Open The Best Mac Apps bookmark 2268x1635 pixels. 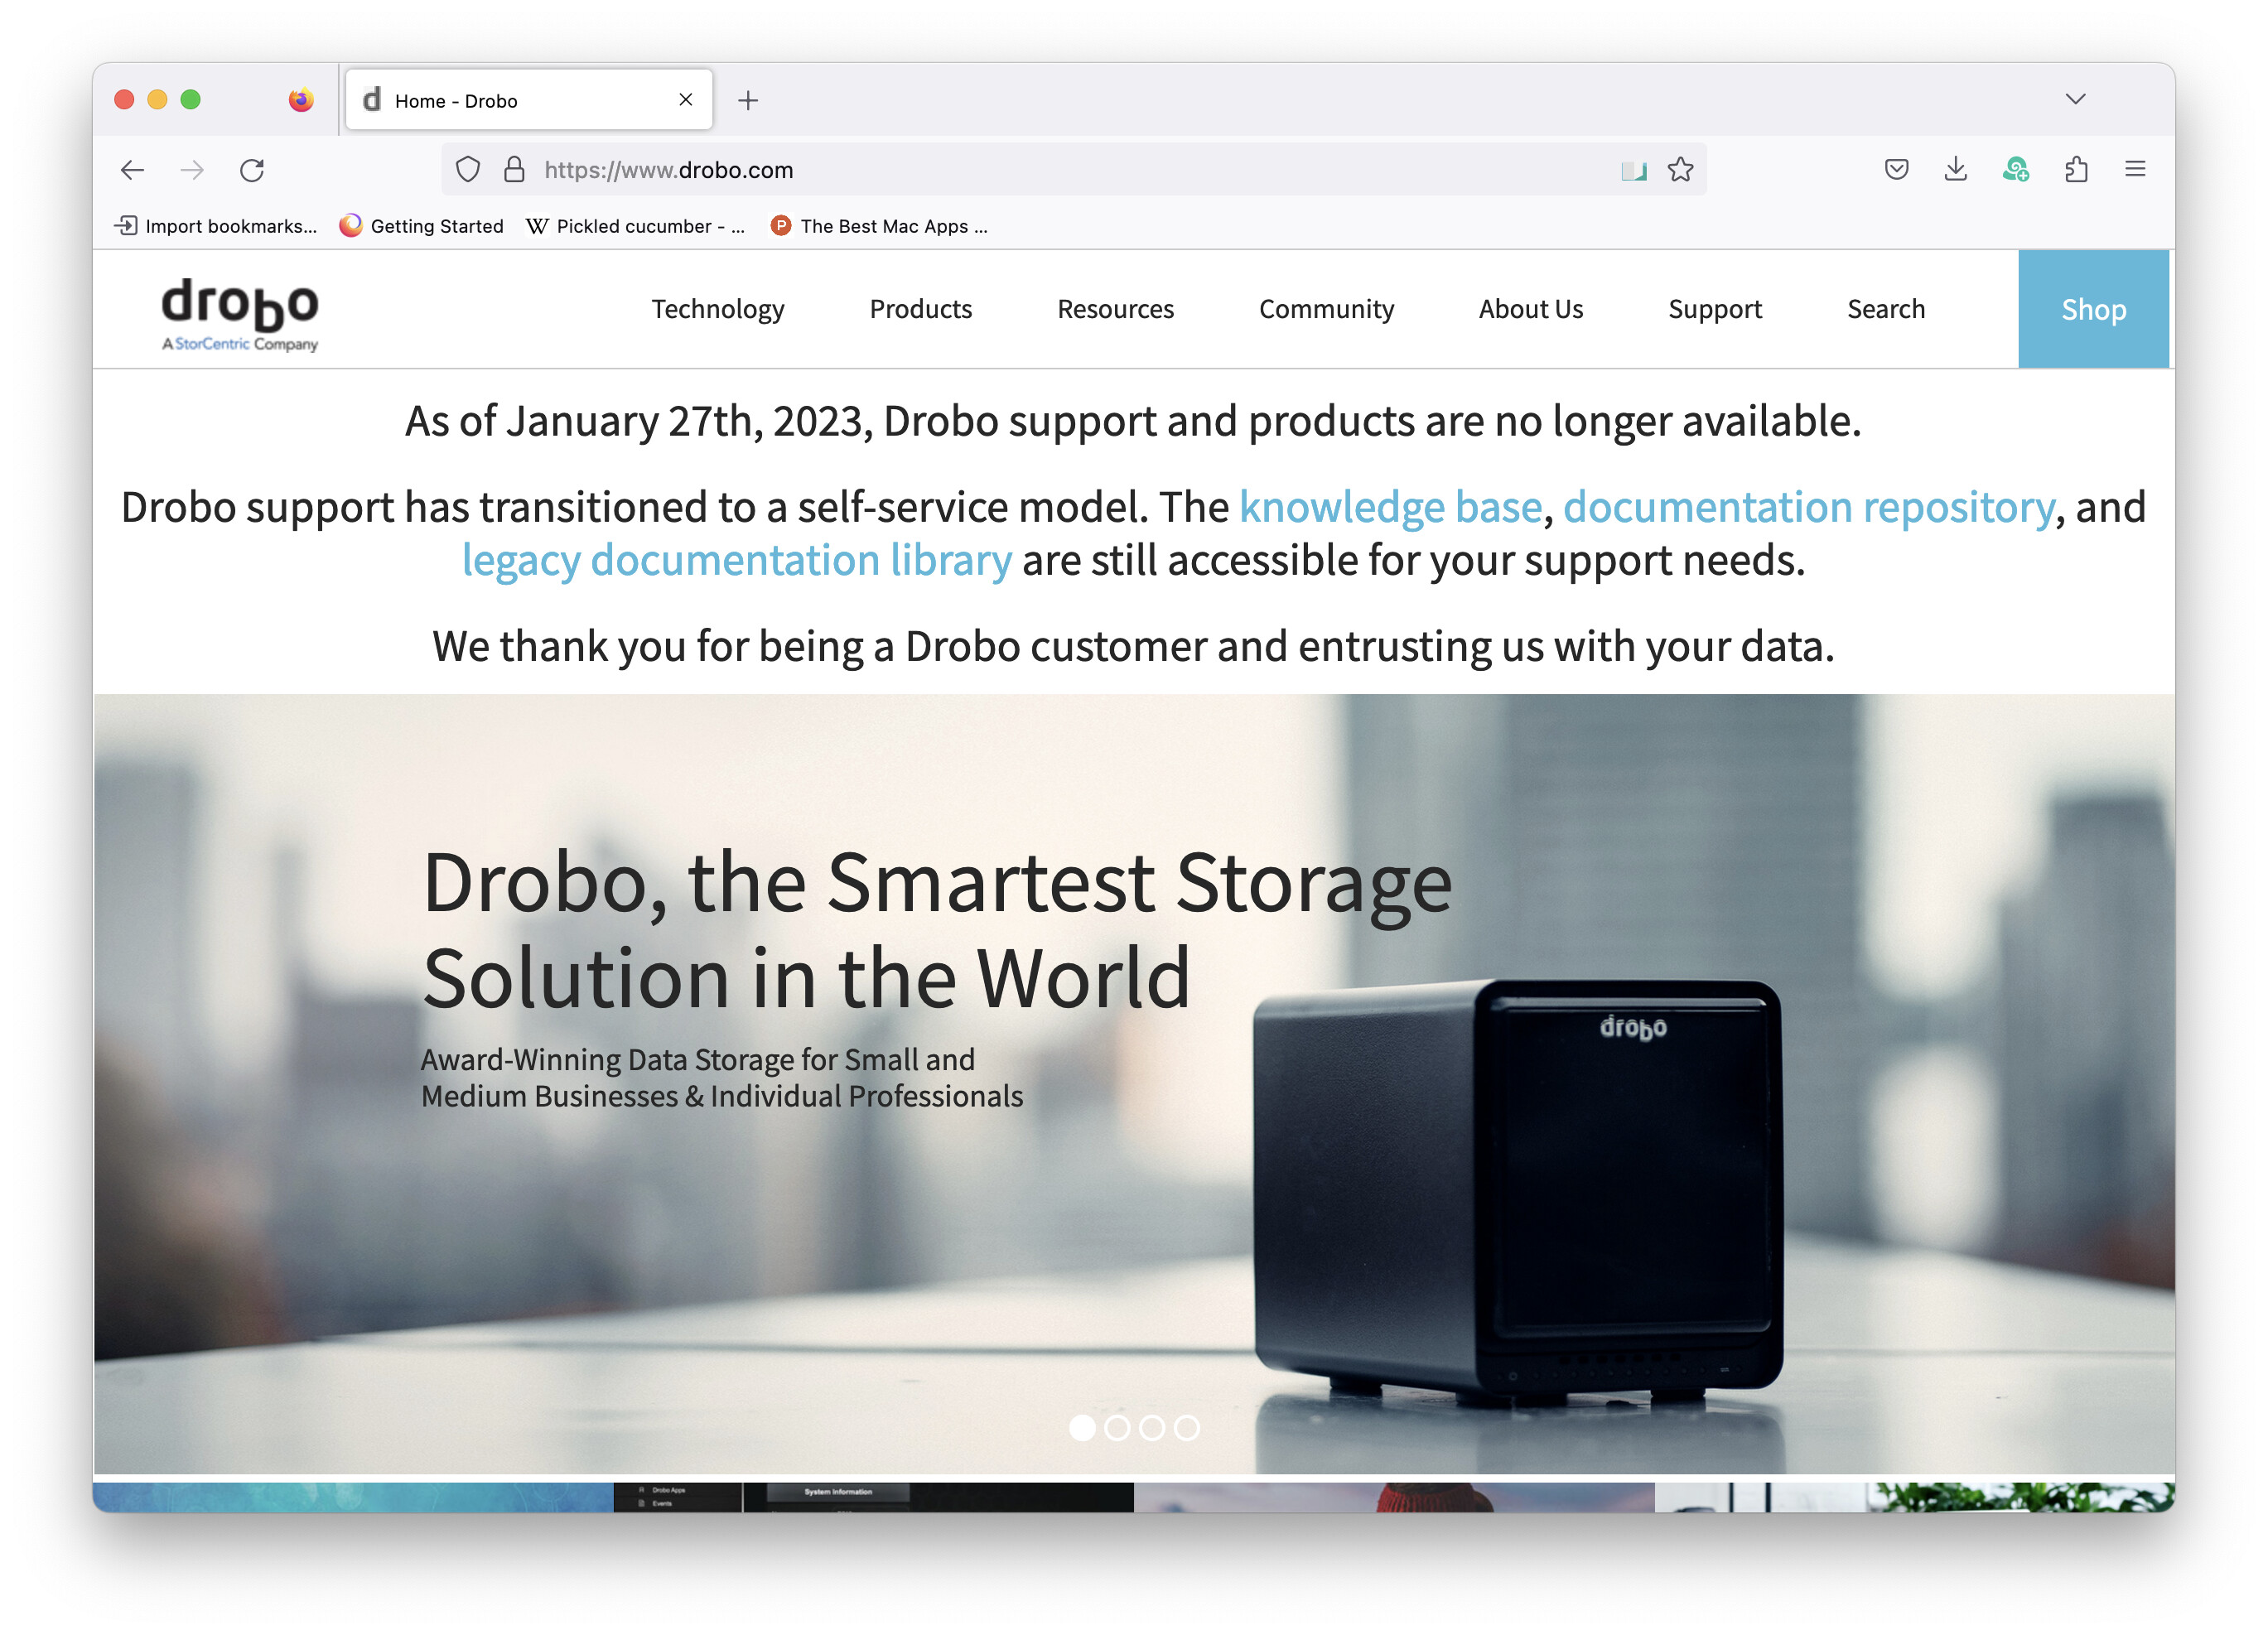tap(879, 226)
